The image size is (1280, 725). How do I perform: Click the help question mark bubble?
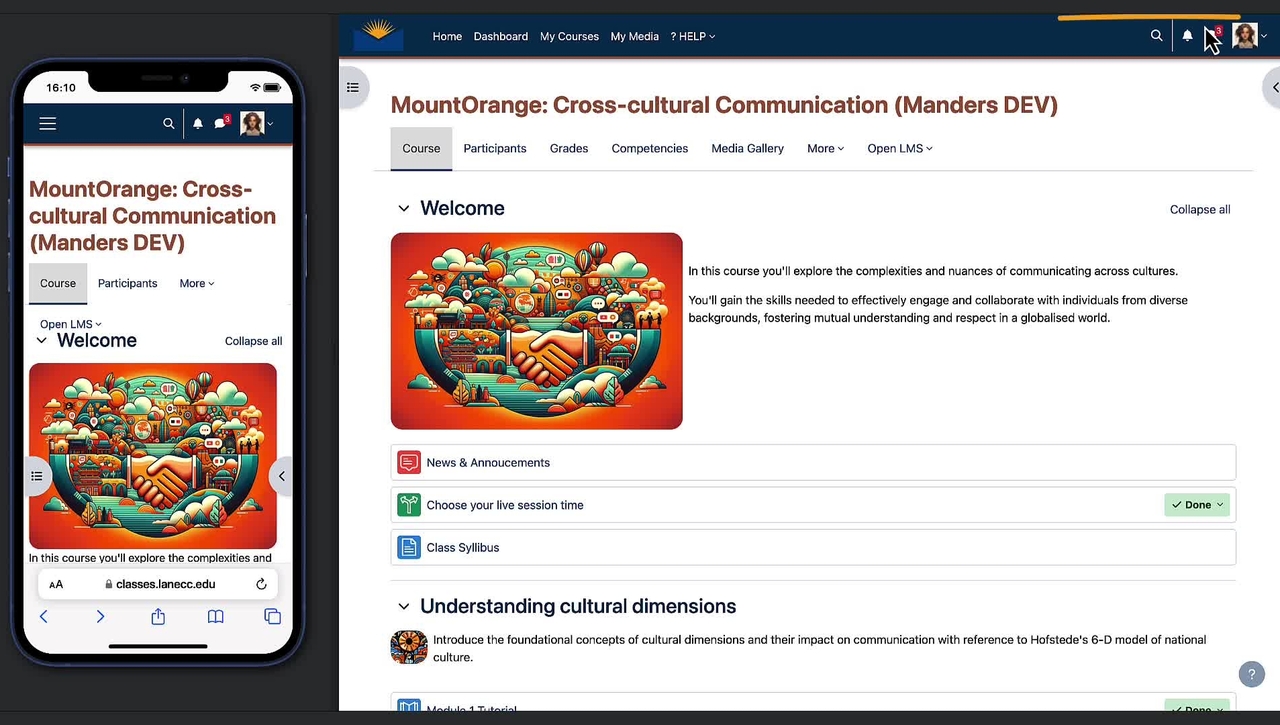(1252, 673)
